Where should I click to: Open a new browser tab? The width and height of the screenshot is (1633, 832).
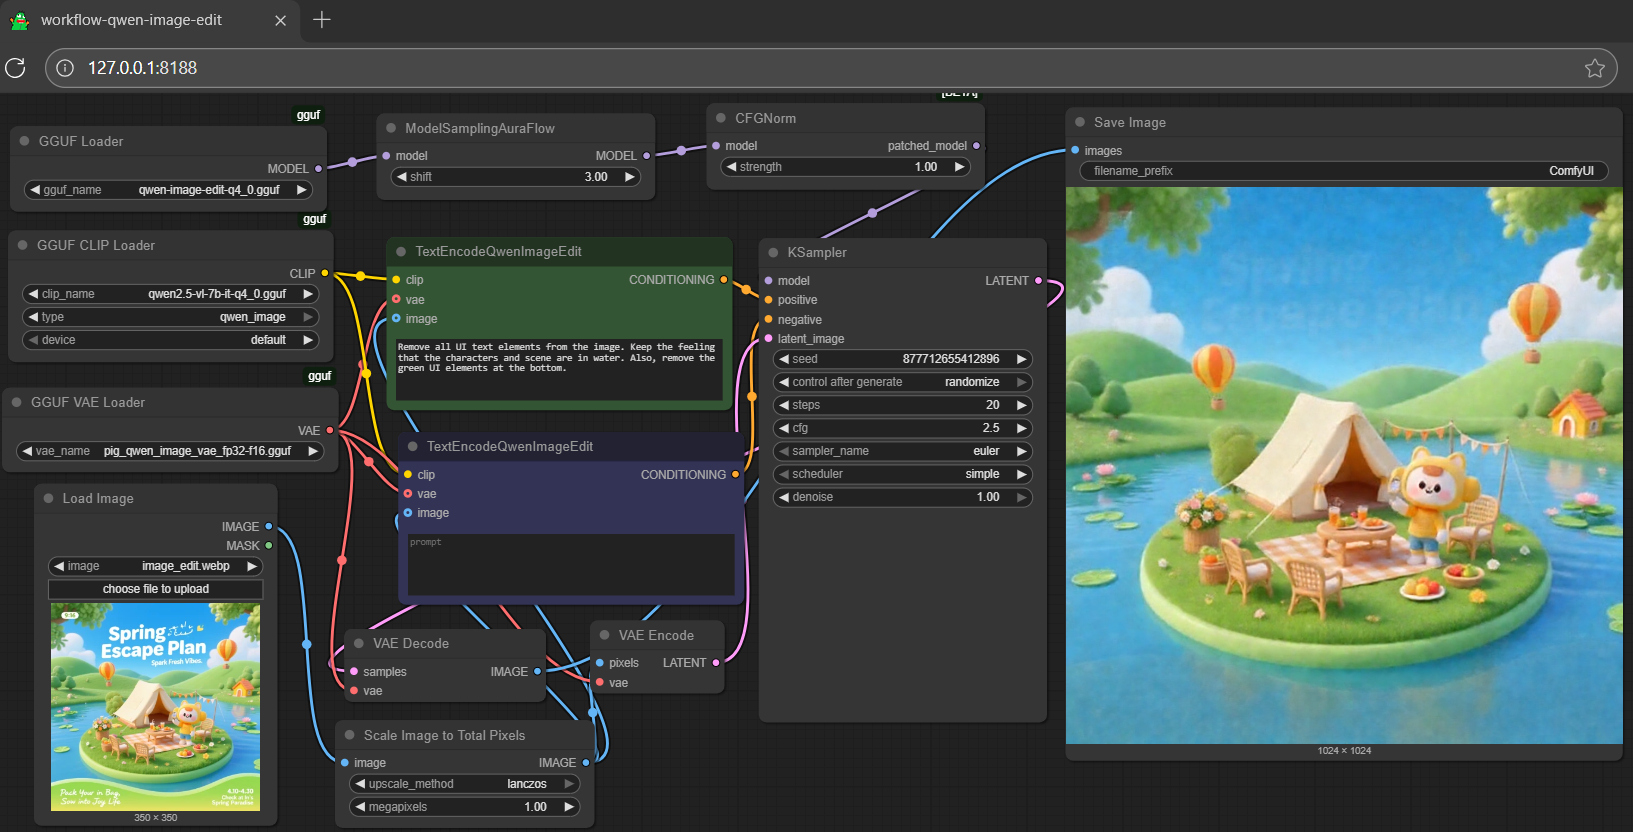(322, 20)
